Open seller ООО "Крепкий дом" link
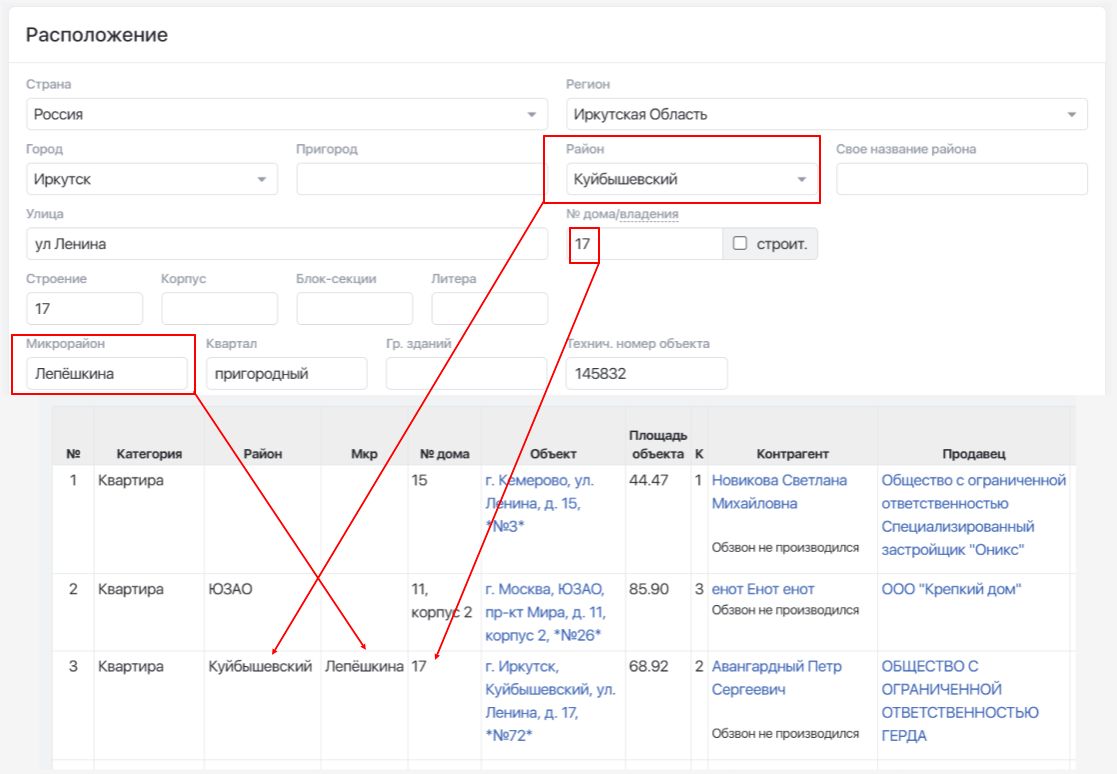Viewport: 1117px width, 774px height. click(951, 590)
